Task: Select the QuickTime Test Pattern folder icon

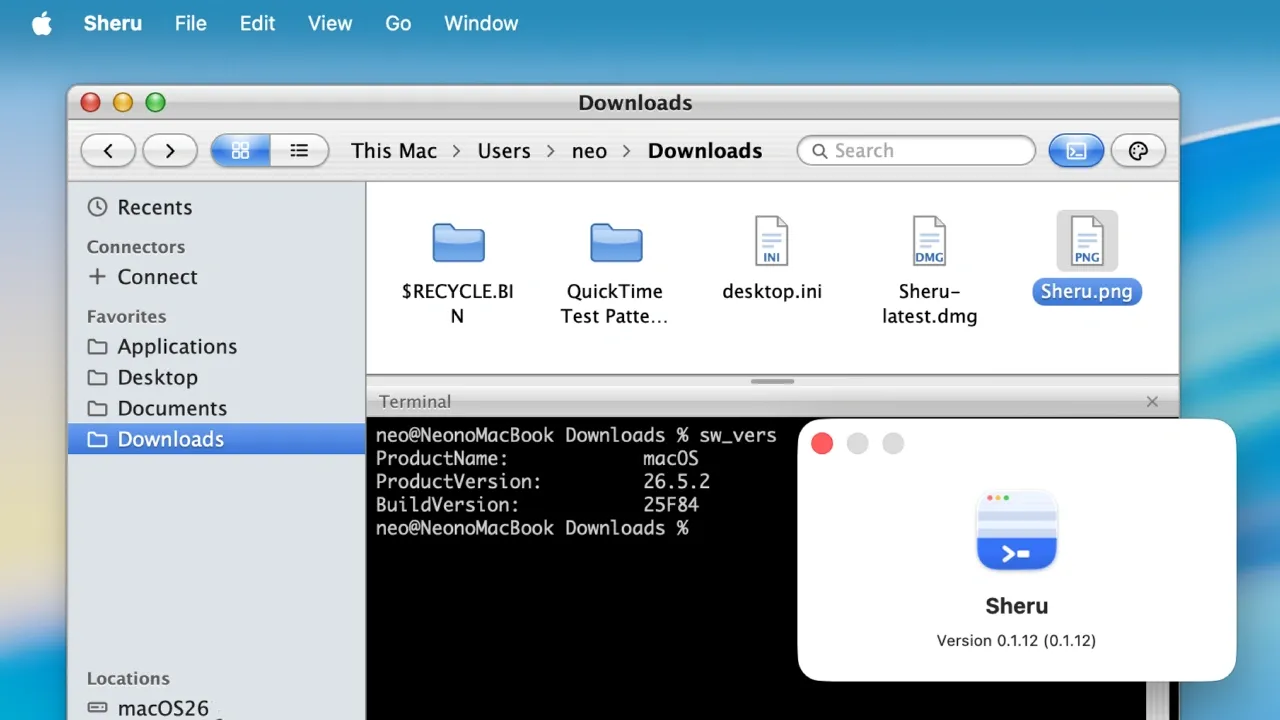Action: [615, 242]
